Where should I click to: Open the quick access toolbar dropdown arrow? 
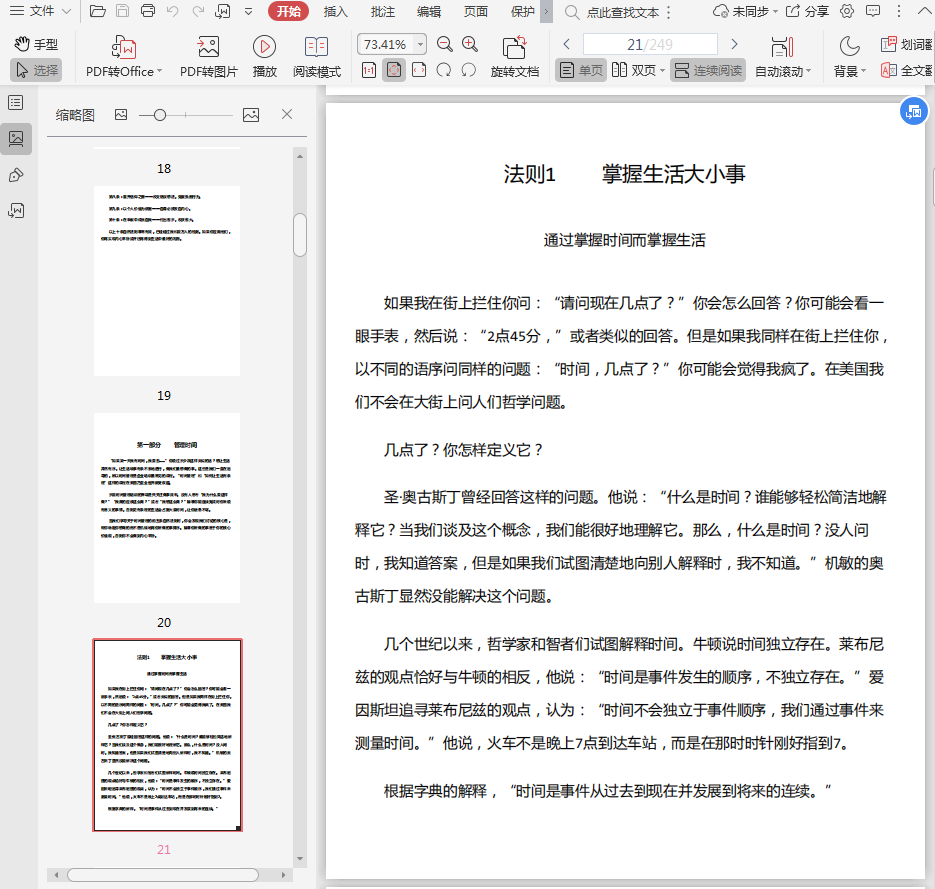click(x=249, y=11)
